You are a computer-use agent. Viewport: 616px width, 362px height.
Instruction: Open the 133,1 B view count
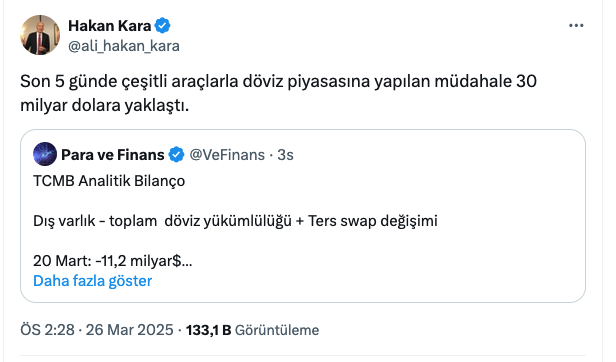tap(208, 330)
